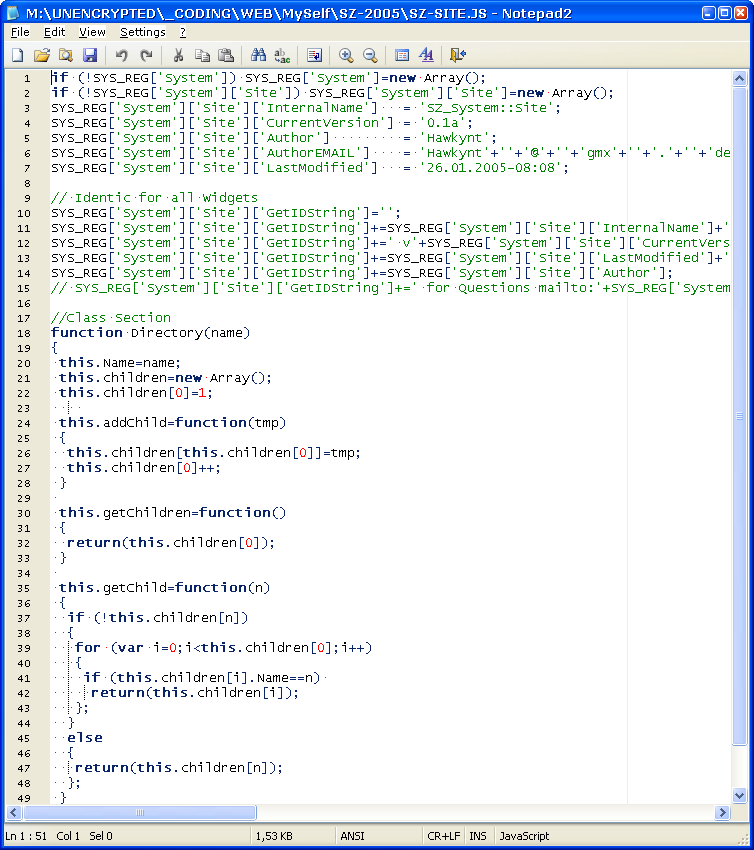The image size is (754, 850).
Task: Click comment '//Class Section' on line 17
Action: 111,318
